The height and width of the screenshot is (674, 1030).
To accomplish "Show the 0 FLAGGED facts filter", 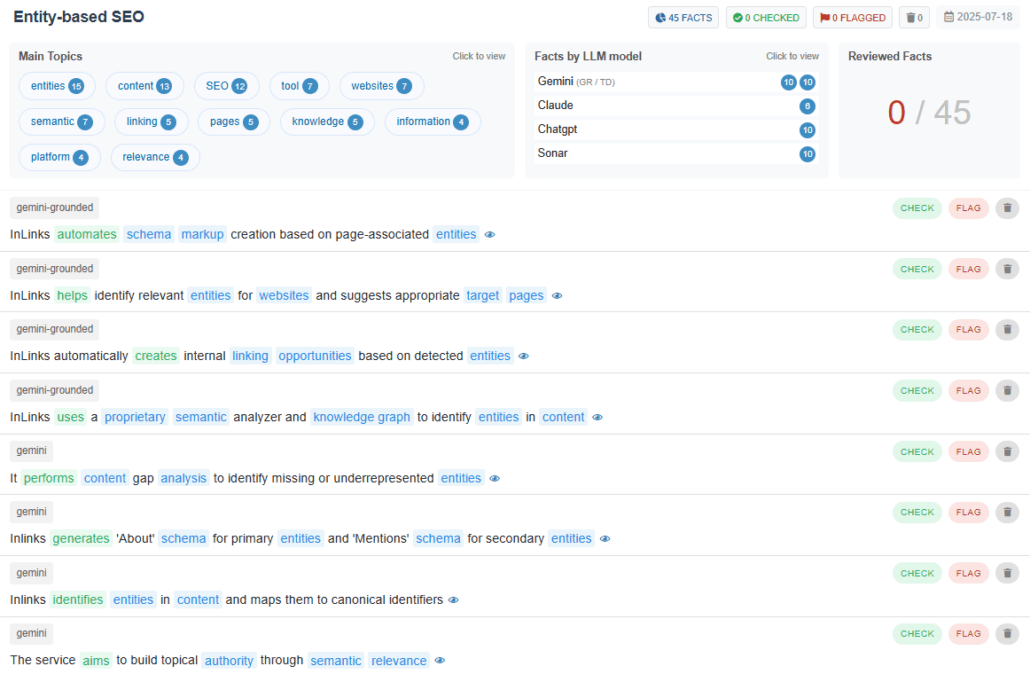I will click(853, 18).
